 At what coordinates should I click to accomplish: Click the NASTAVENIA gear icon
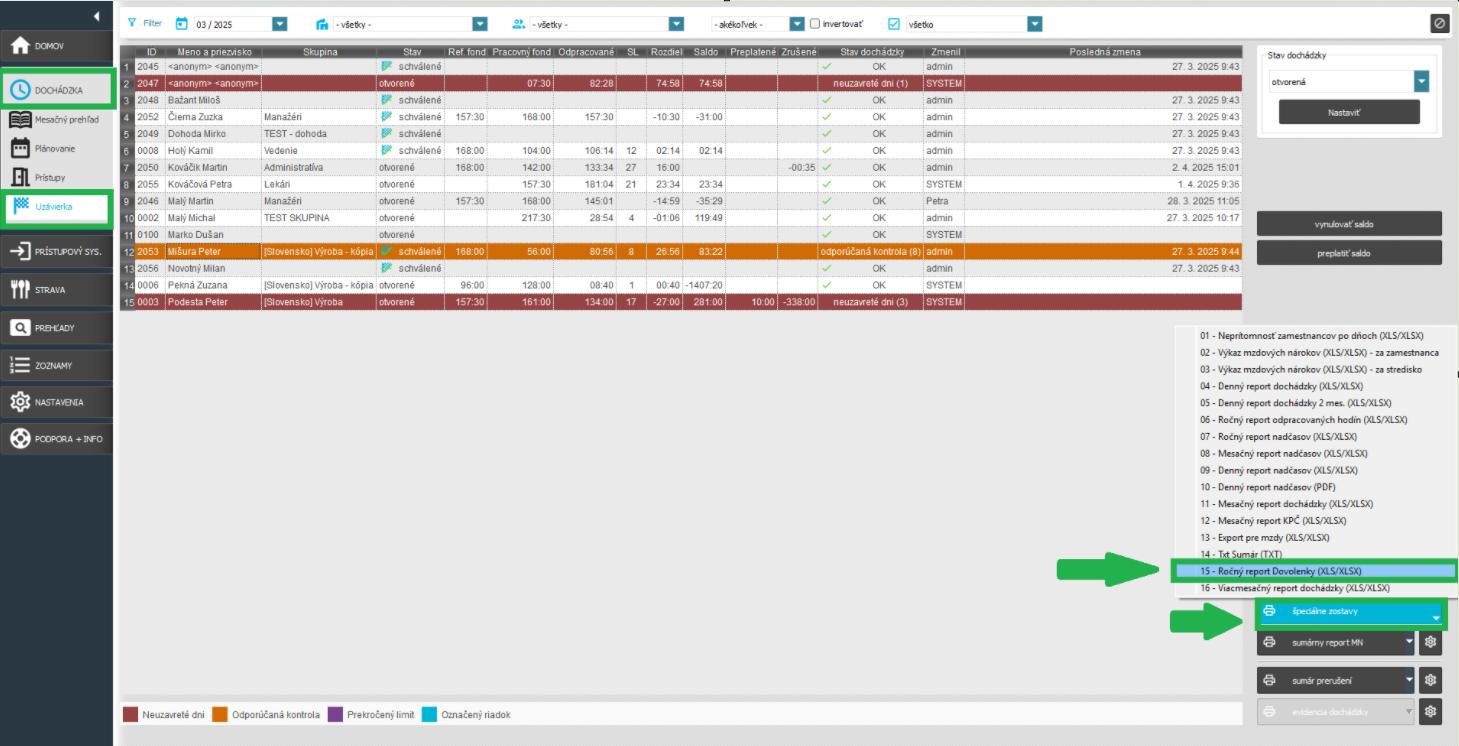20,402
